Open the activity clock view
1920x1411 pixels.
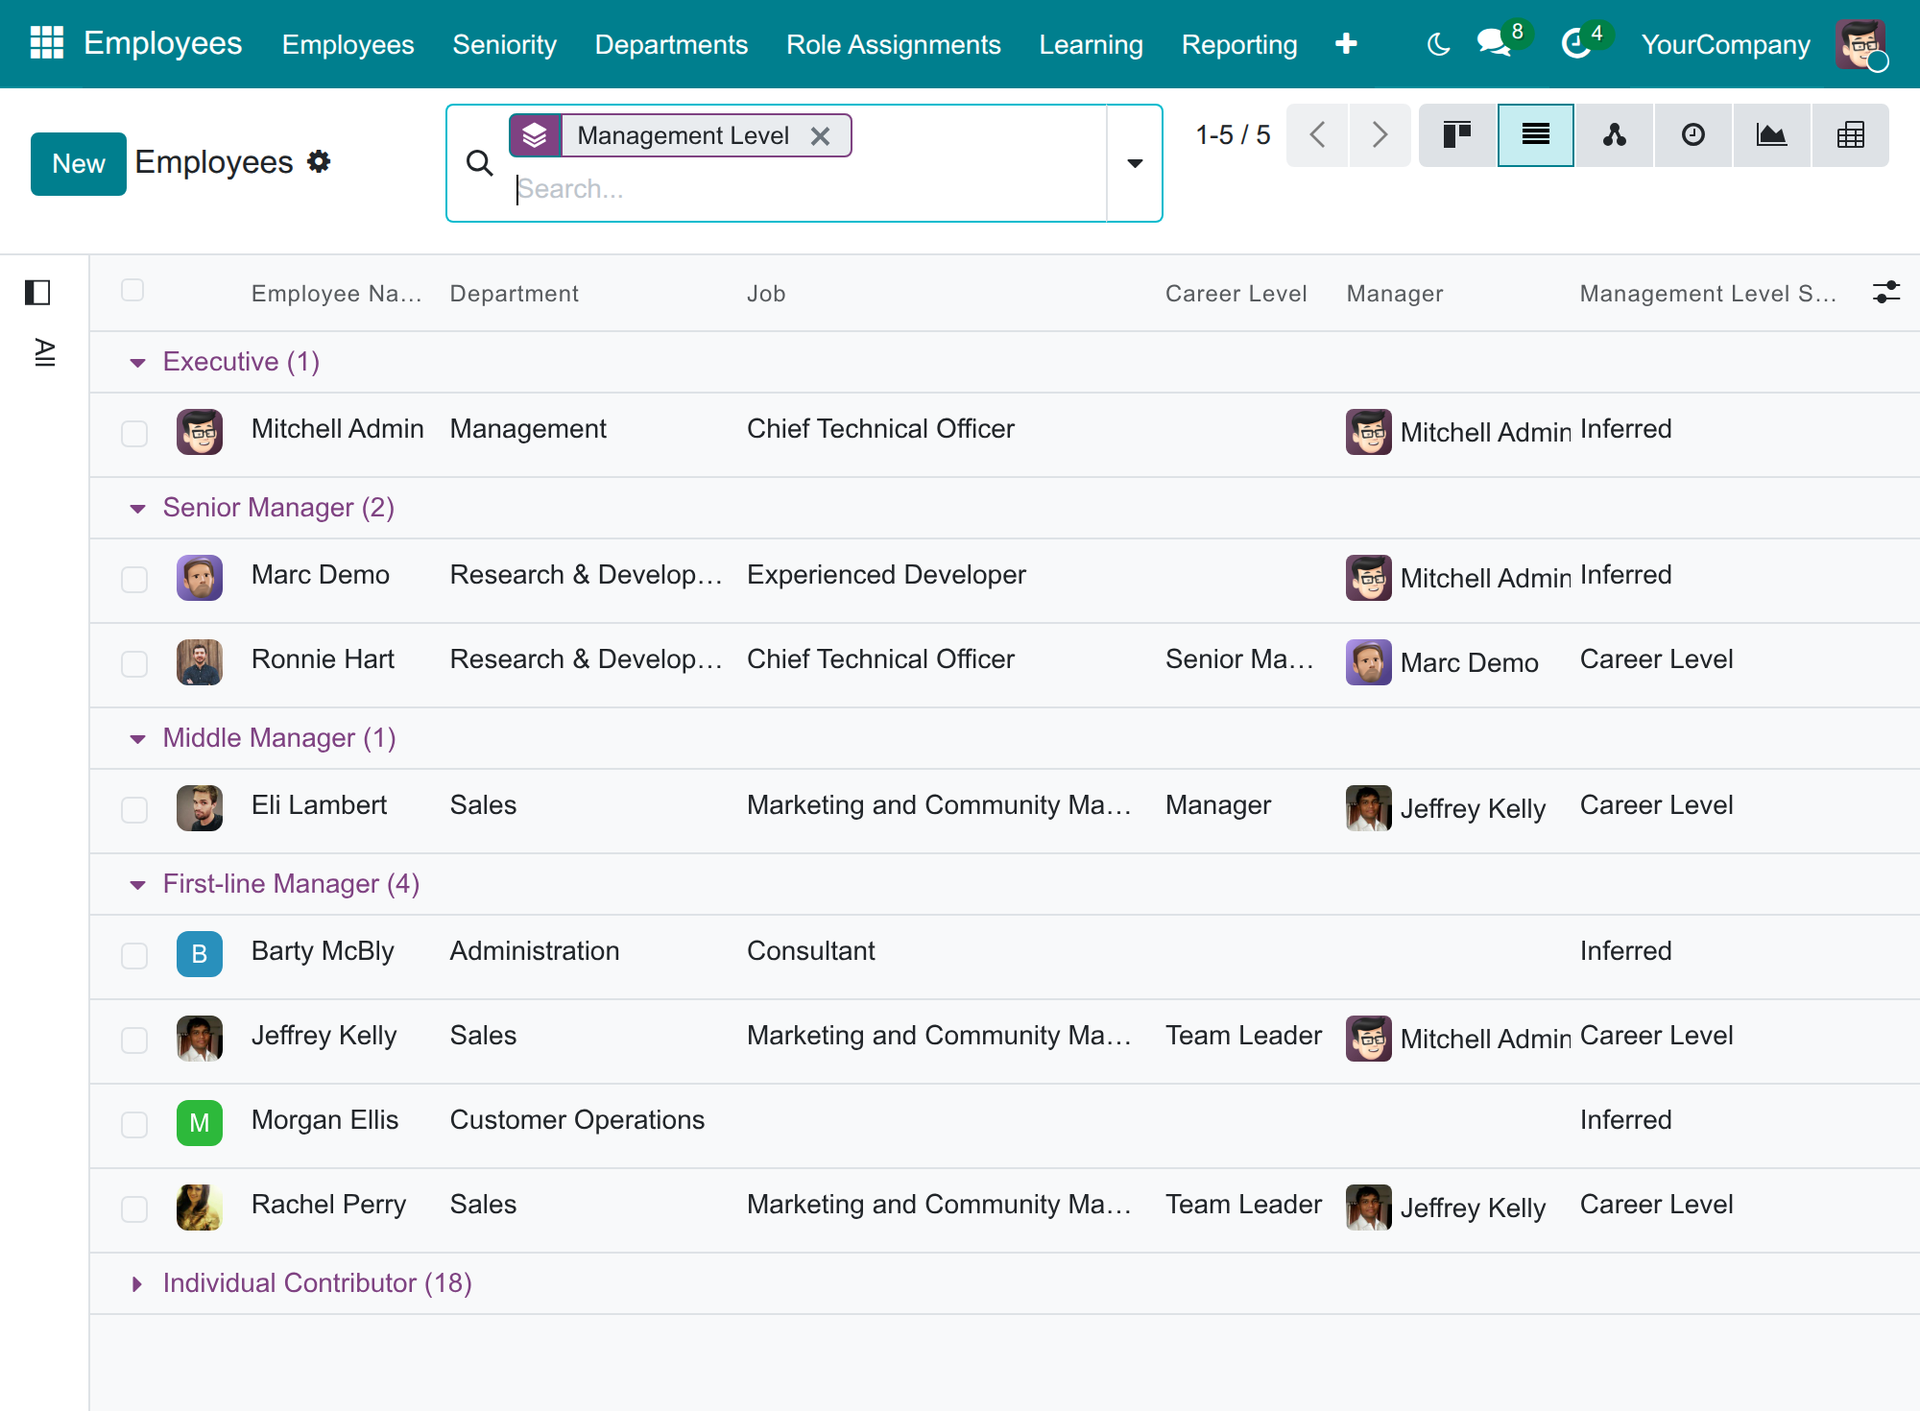[1692, 135]
